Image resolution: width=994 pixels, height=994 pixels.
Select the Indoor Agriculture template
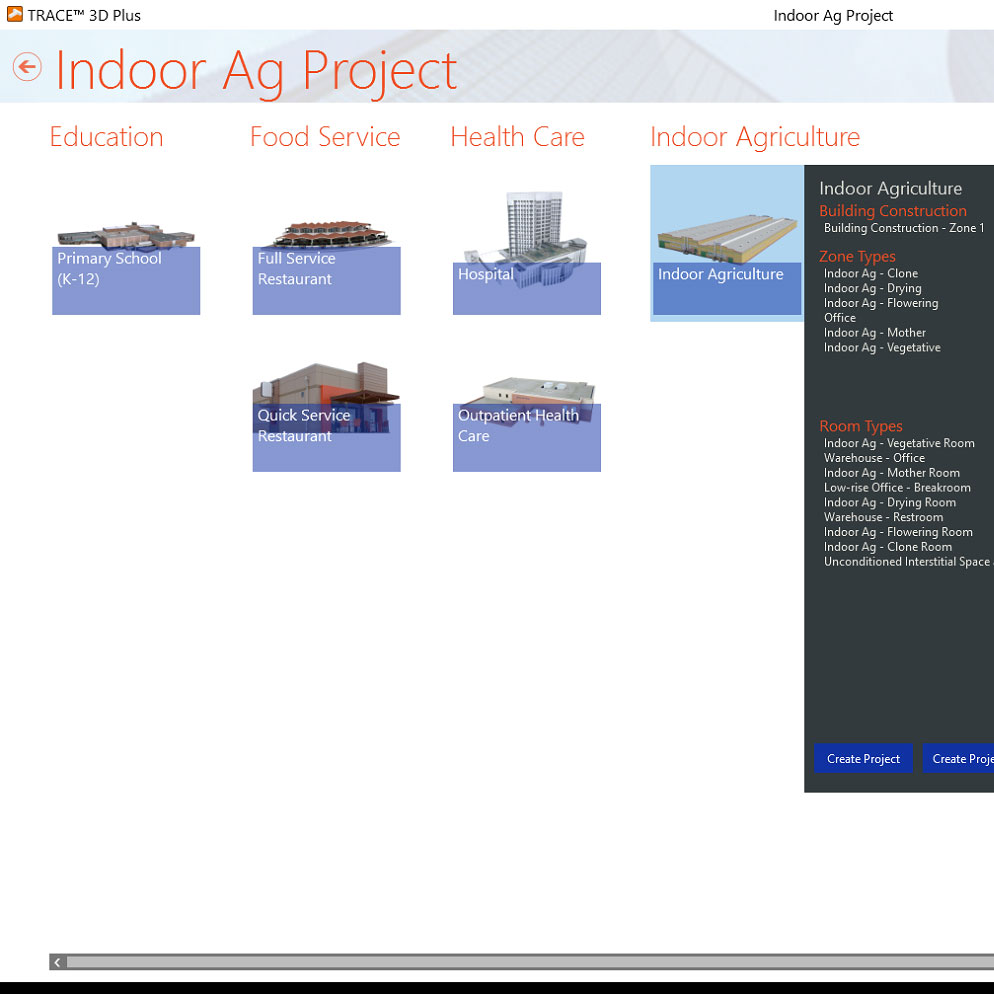pos(726,243)
